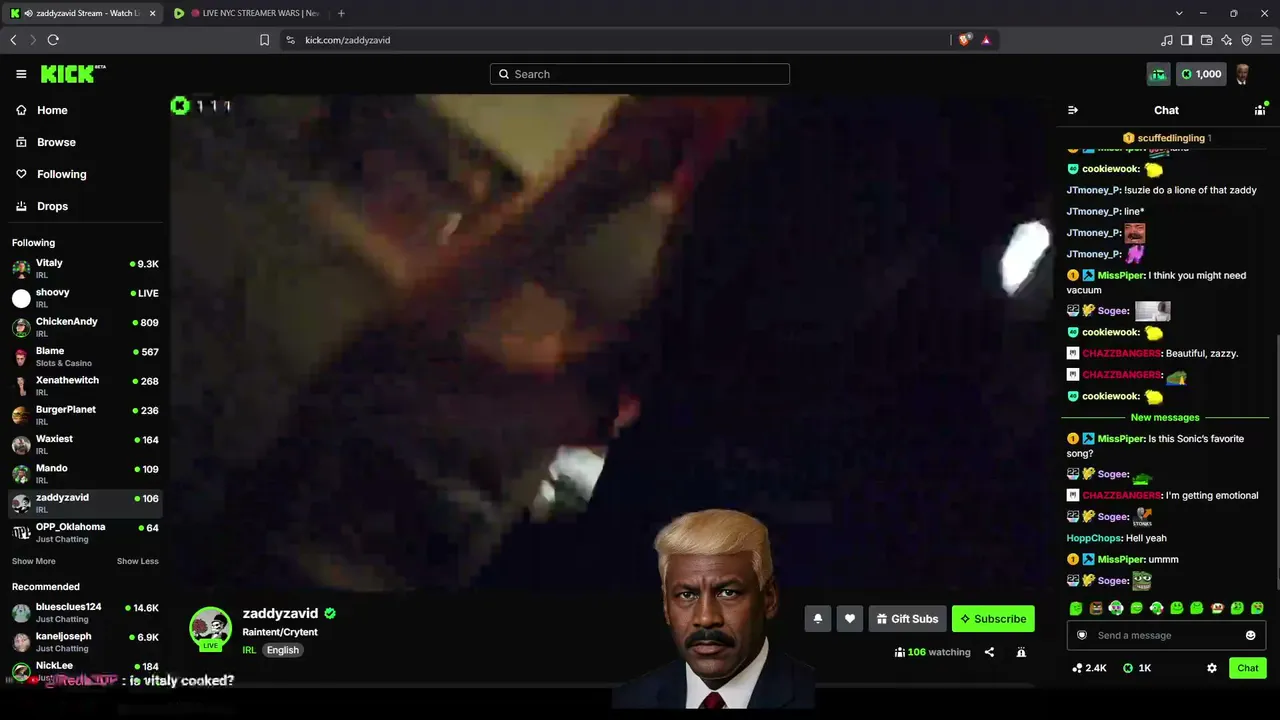The width and height of the screenshot is (1280, 720).
Task: Open ChickenAndy's channel
Action: (x=85, y=327)
